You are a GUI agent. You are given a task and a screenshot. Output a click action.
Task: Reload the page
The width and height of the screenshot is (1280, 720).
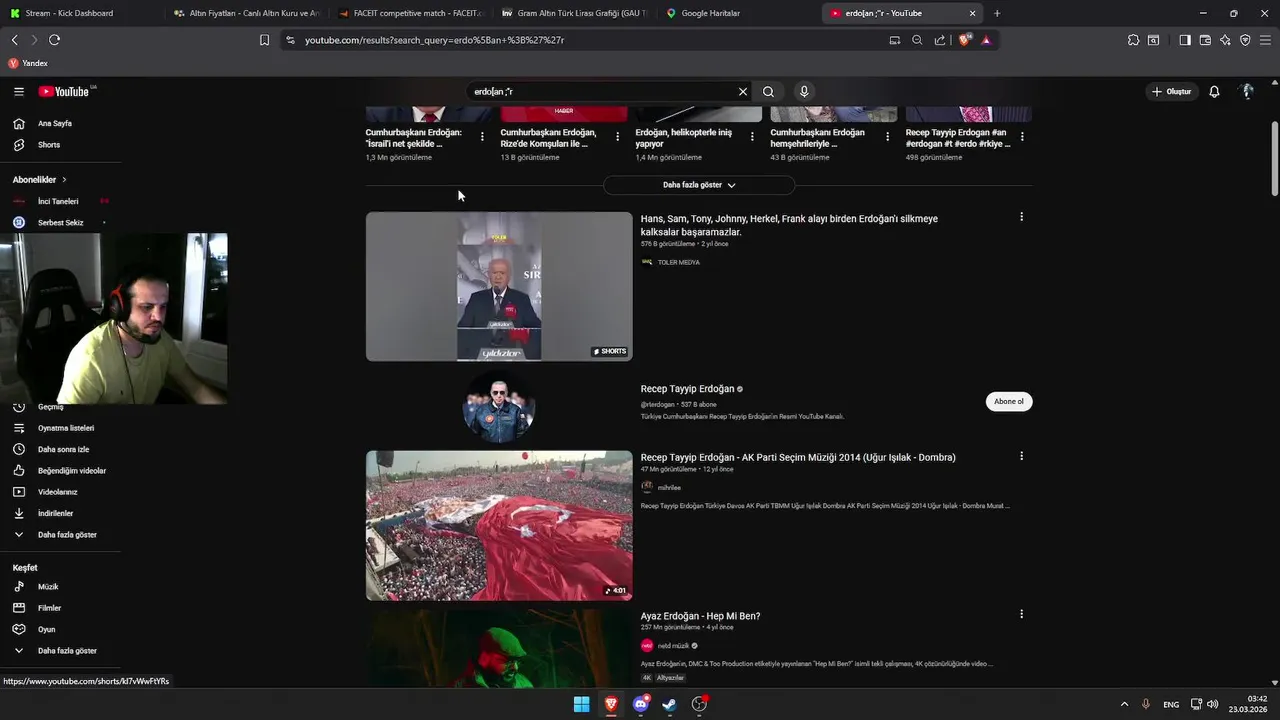54,40
